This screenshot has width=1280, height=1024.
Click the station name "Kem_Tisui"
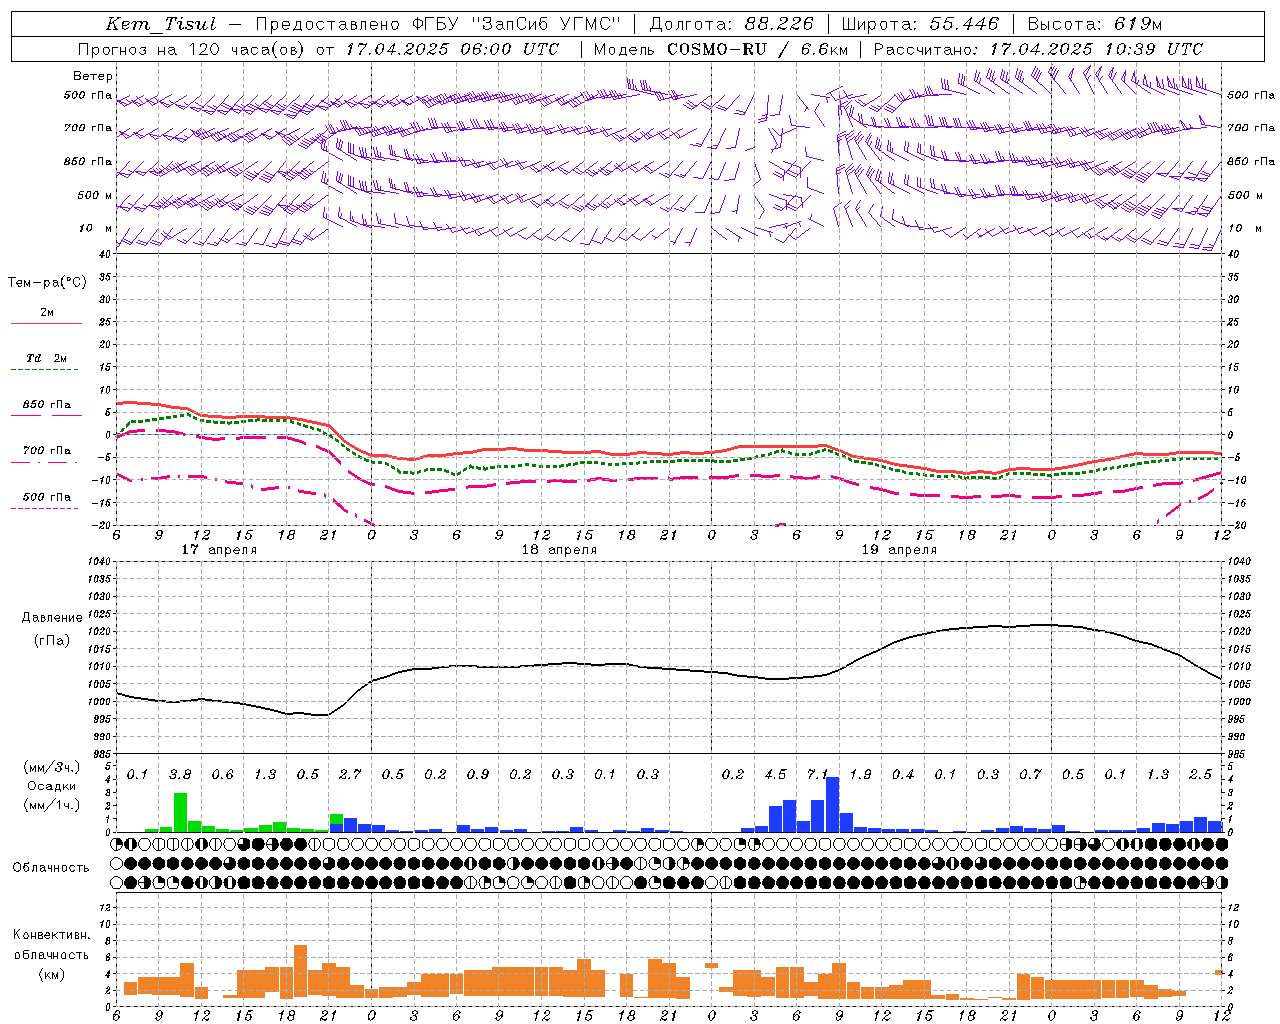tap(161, 24)
